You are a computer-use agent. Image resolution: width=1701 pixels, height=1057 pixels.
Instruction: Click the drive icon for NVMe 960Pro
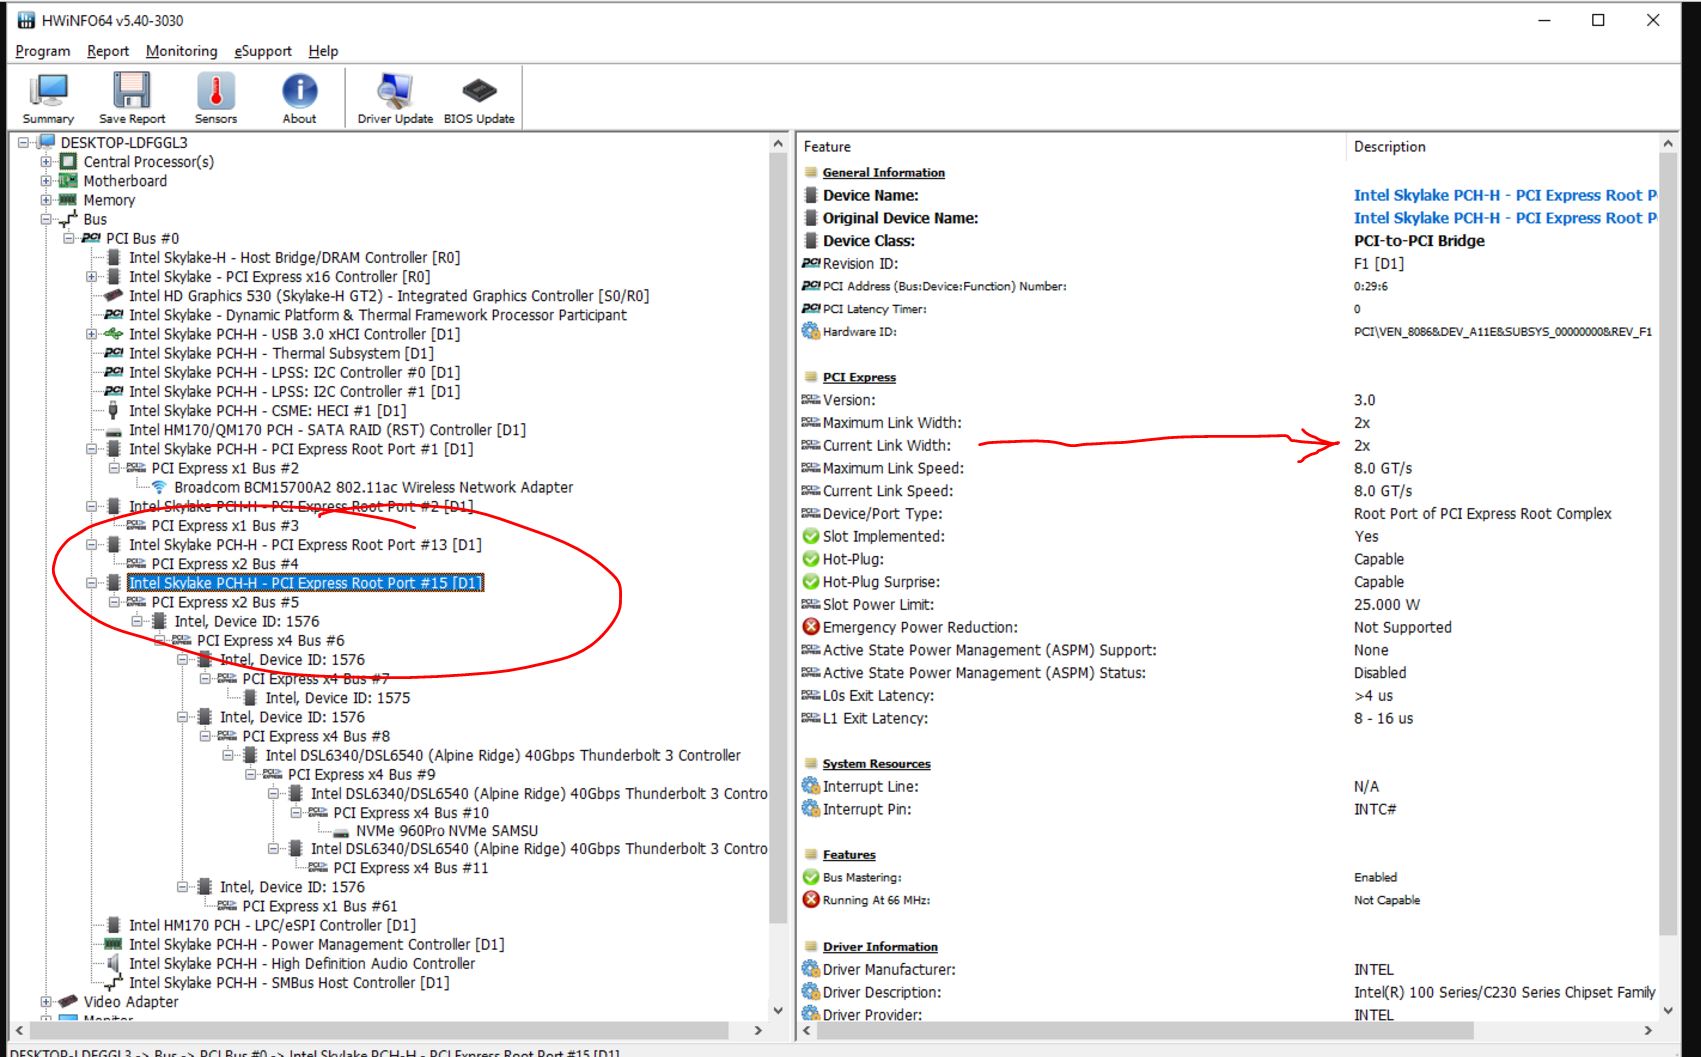point(341,832)
